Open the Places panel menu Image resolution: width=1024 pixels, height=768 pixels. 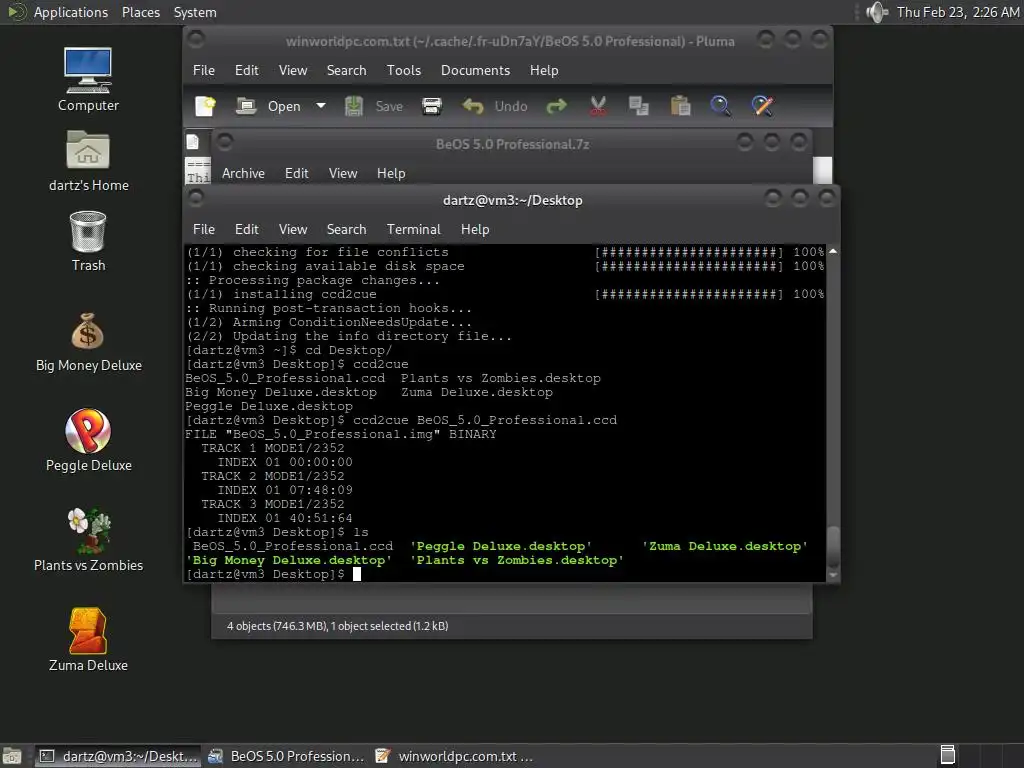pos(140,12)
